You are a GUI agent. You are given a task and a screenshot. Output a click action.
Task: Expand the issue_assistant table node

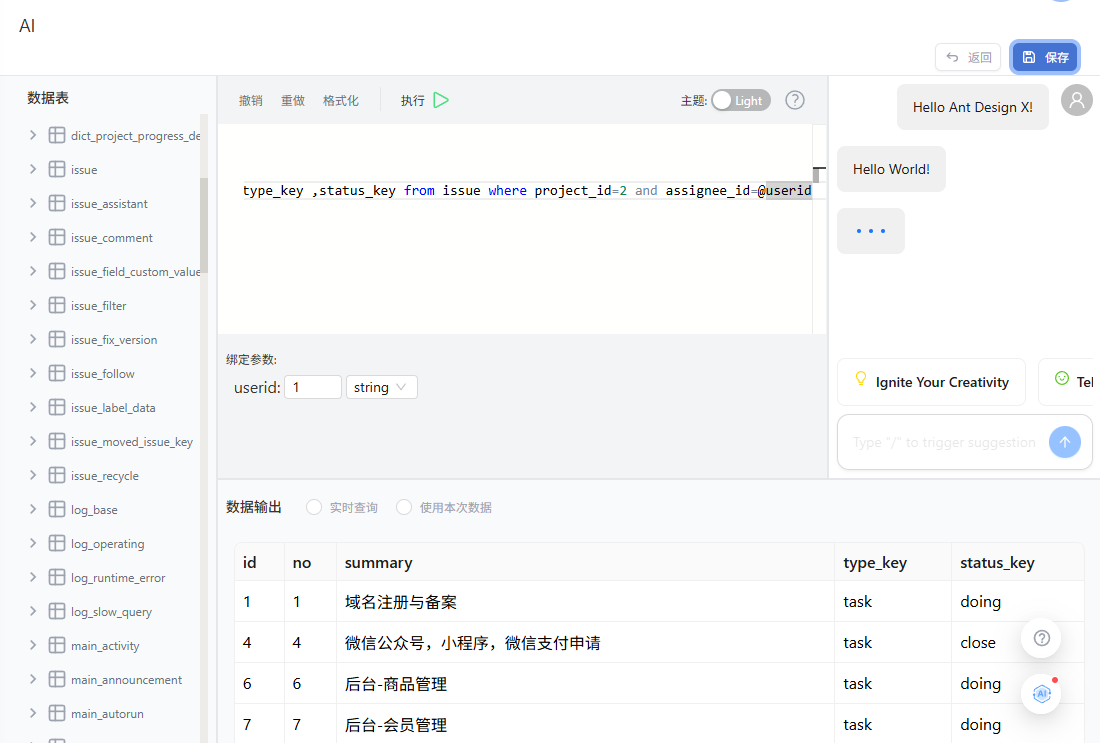coord(32,203)
